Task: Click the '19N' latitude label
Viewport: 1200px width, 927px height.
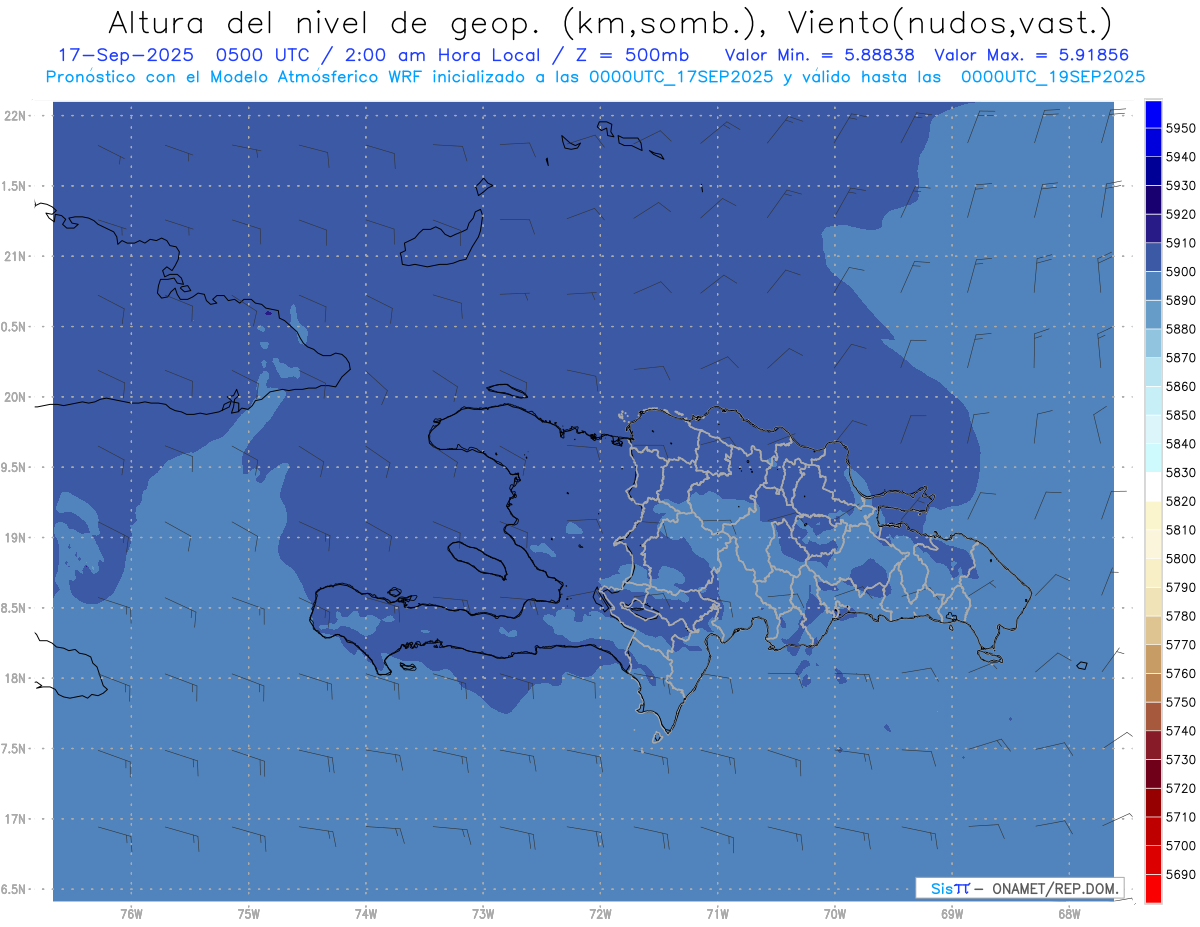Action: tap(16, 538)
